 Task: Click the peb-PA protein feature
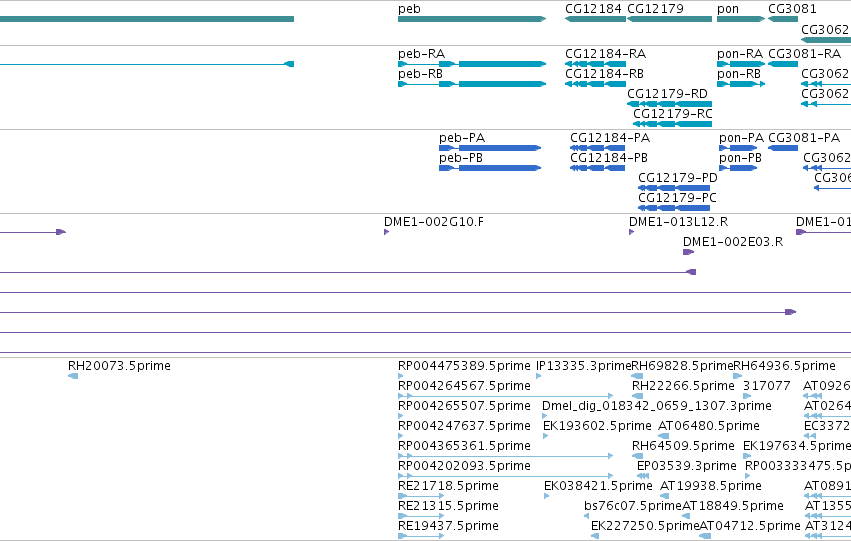490,148
